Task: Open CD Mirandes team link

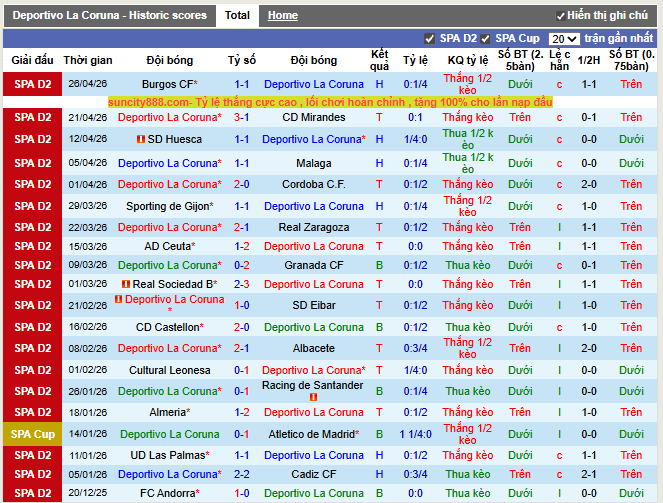Action: [x=314, y=117]
